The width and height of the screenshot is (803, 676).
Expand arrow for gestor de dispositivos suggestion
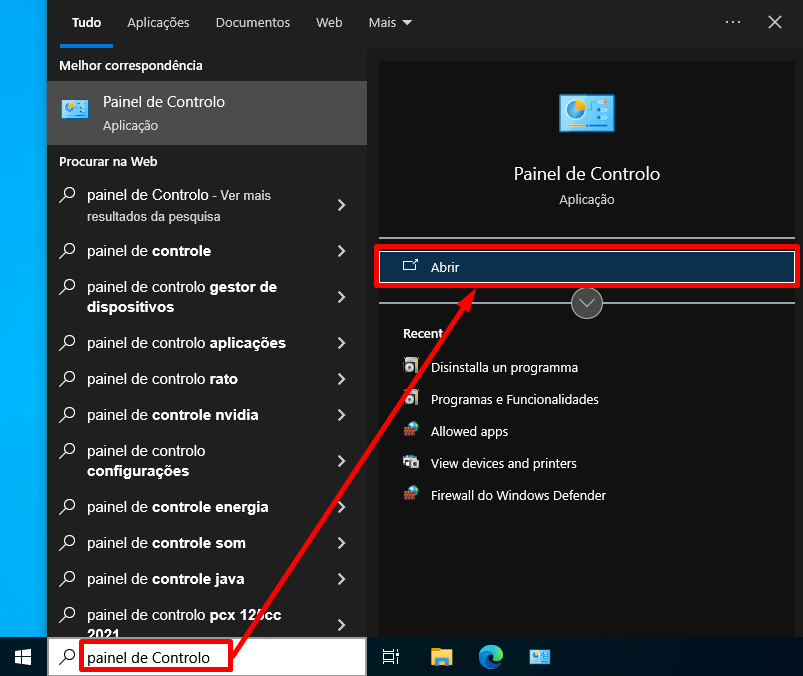tap(342, 297)
